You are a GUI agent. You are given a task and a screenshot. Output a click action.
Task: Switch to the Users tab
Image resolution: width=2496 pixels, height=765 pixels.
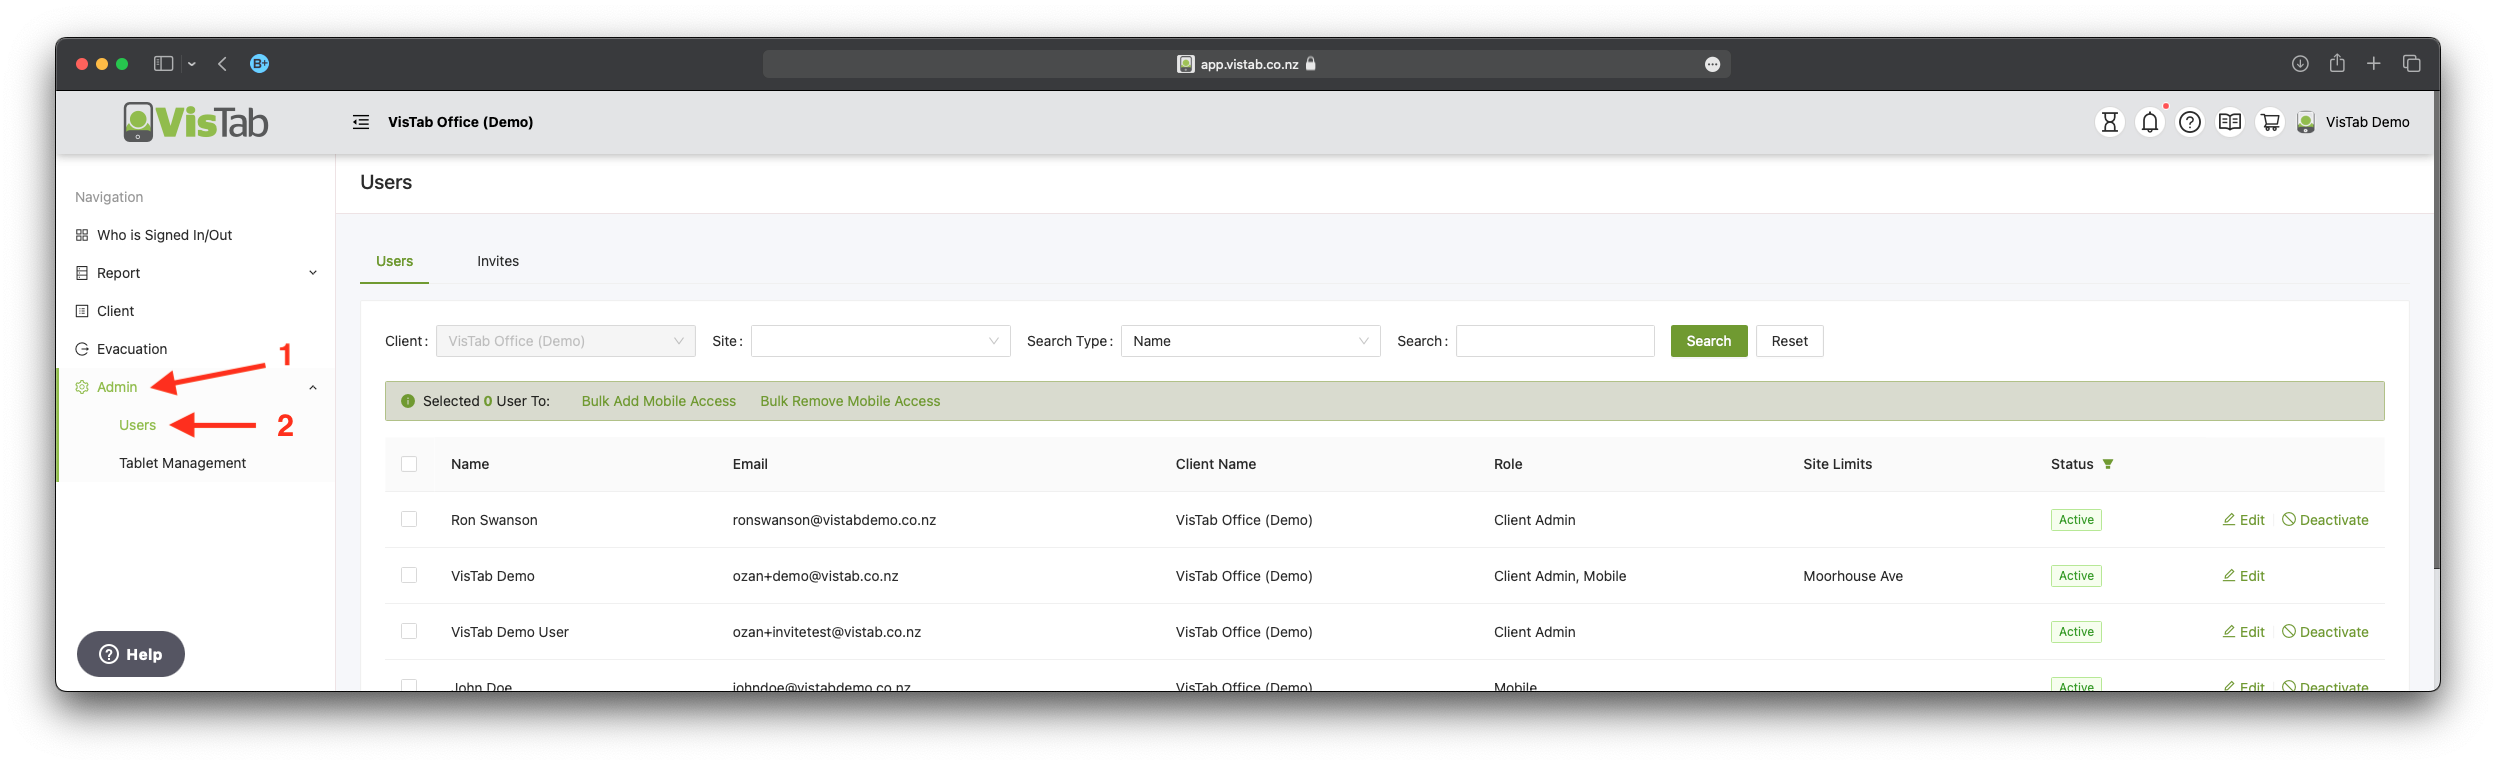(x=394, y=261)
